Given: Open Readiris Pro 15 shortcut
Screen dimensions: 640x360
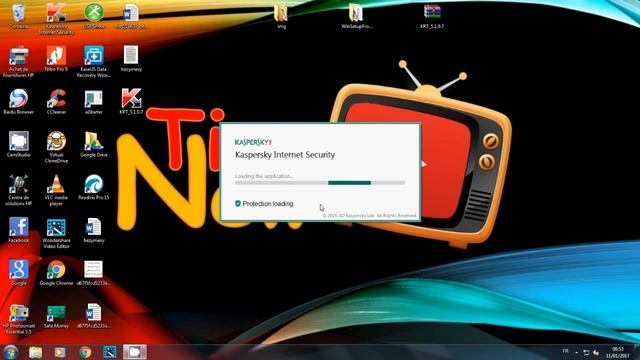Looking at the screenshot, I should [x=94, y=187].
